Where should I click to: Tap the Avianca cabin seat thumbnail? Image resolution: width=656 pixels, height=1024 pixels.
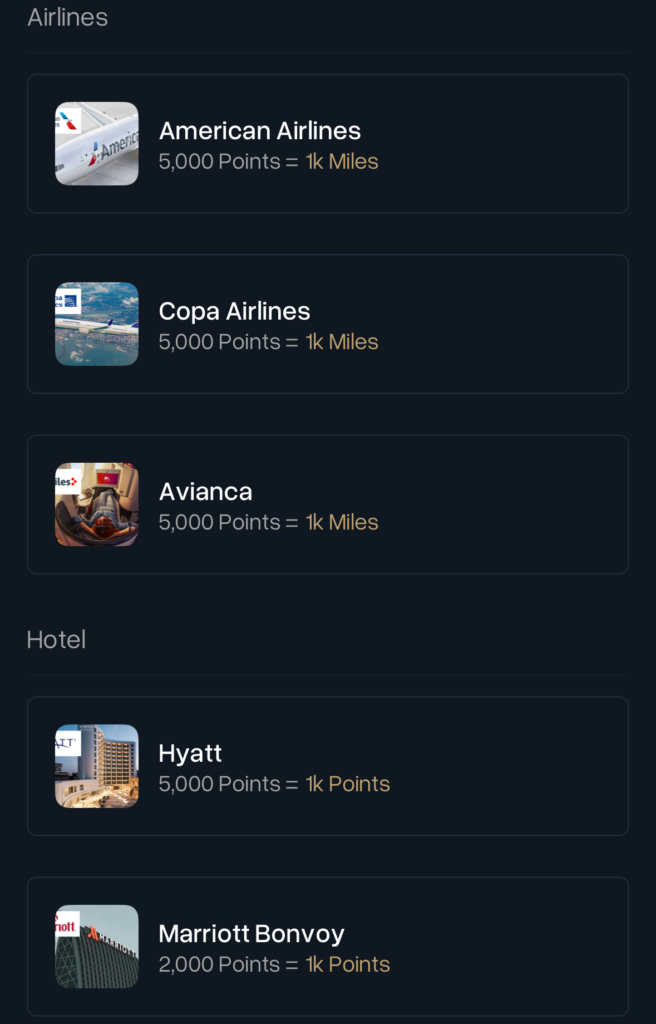97,505
